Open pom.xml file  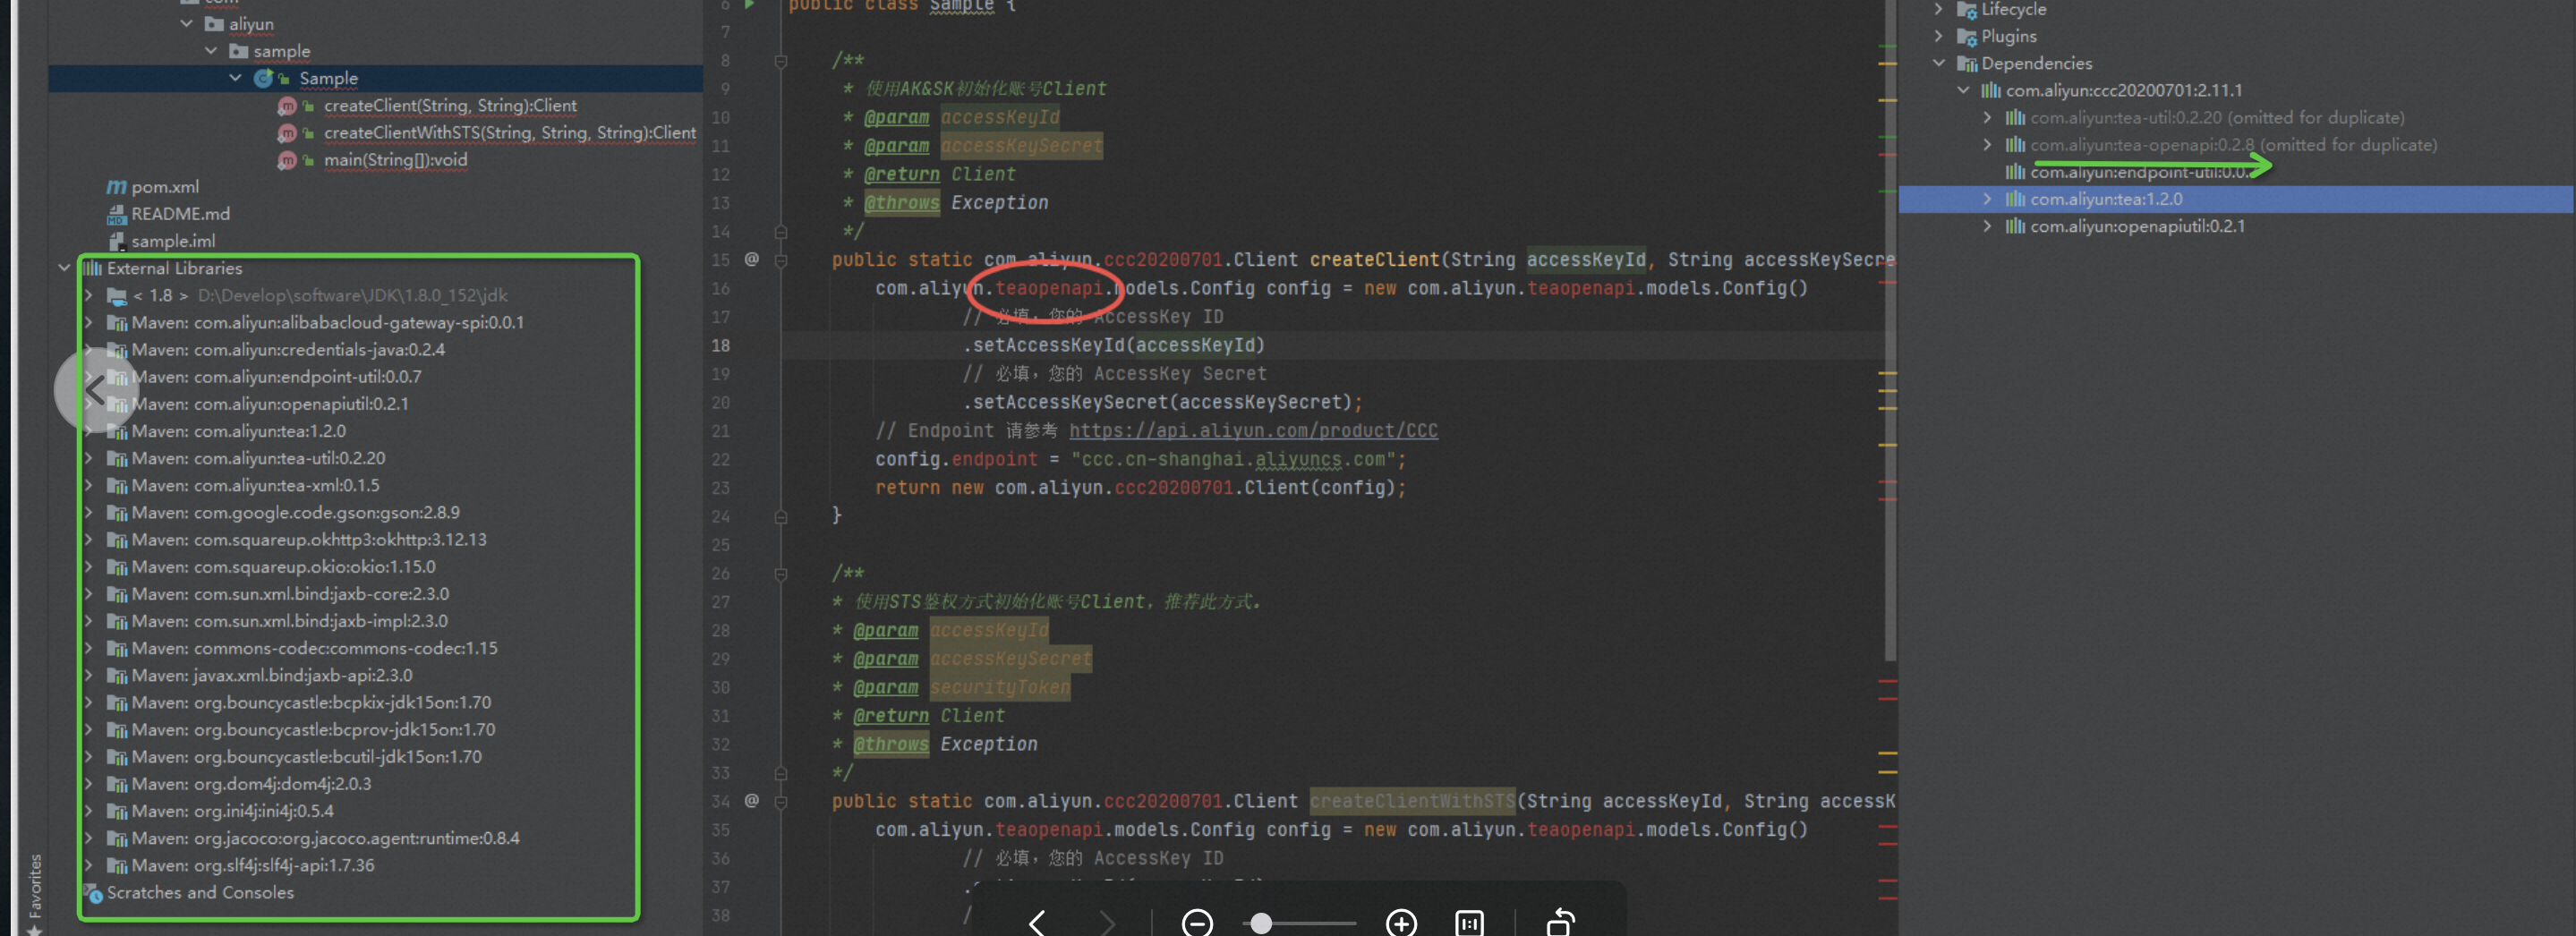(x=165, y=186)
